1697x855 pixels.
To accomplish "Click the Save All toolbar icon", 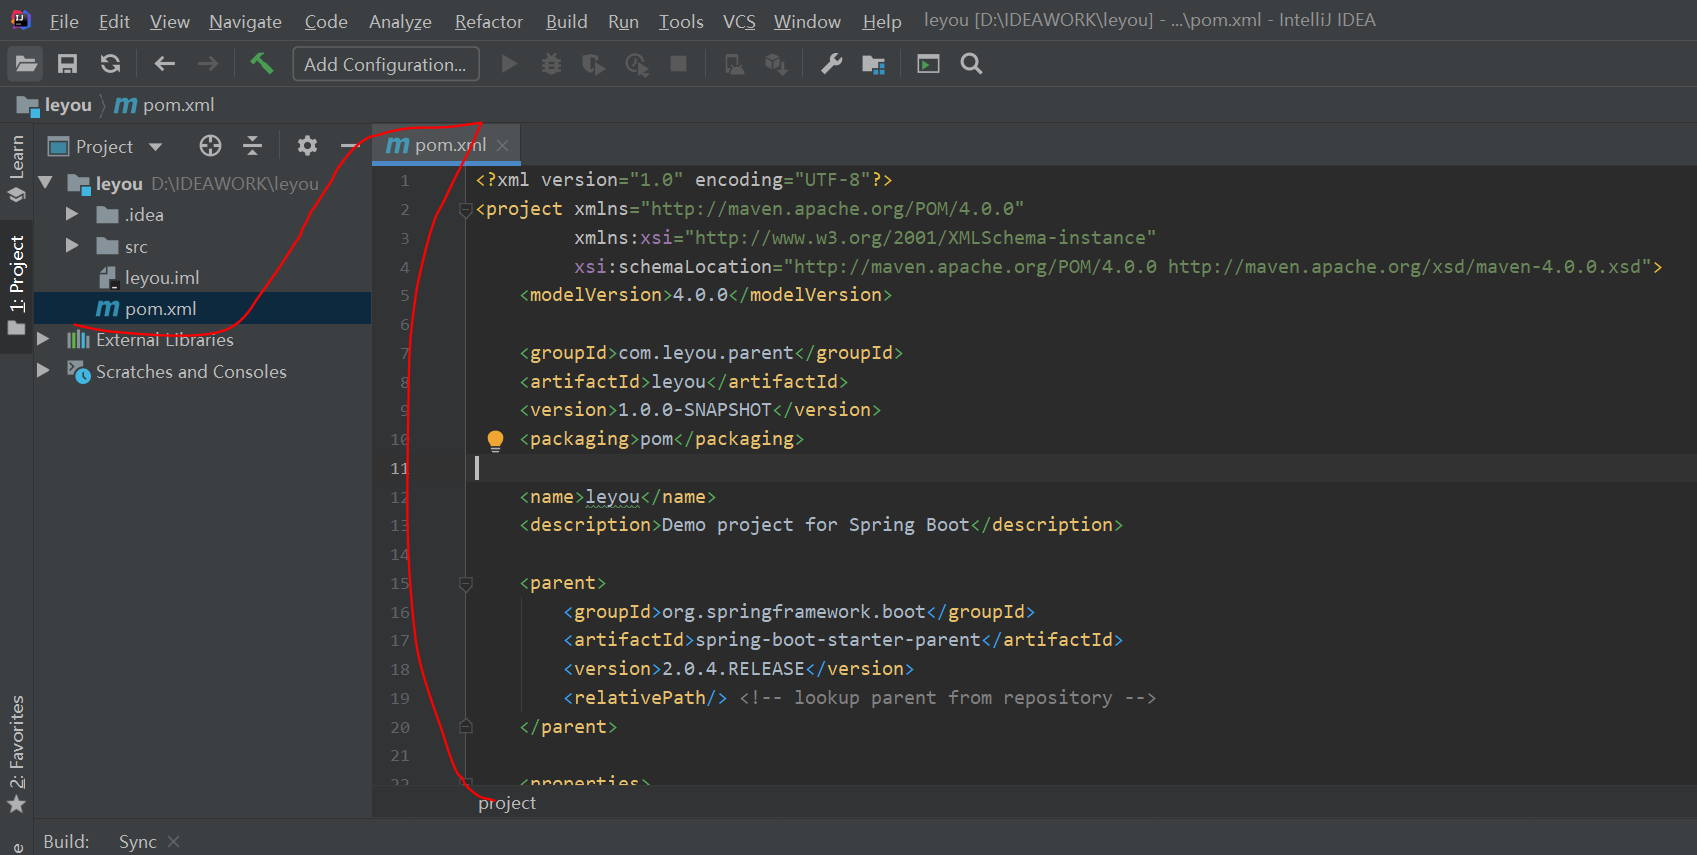I will (x=67, y=64).
